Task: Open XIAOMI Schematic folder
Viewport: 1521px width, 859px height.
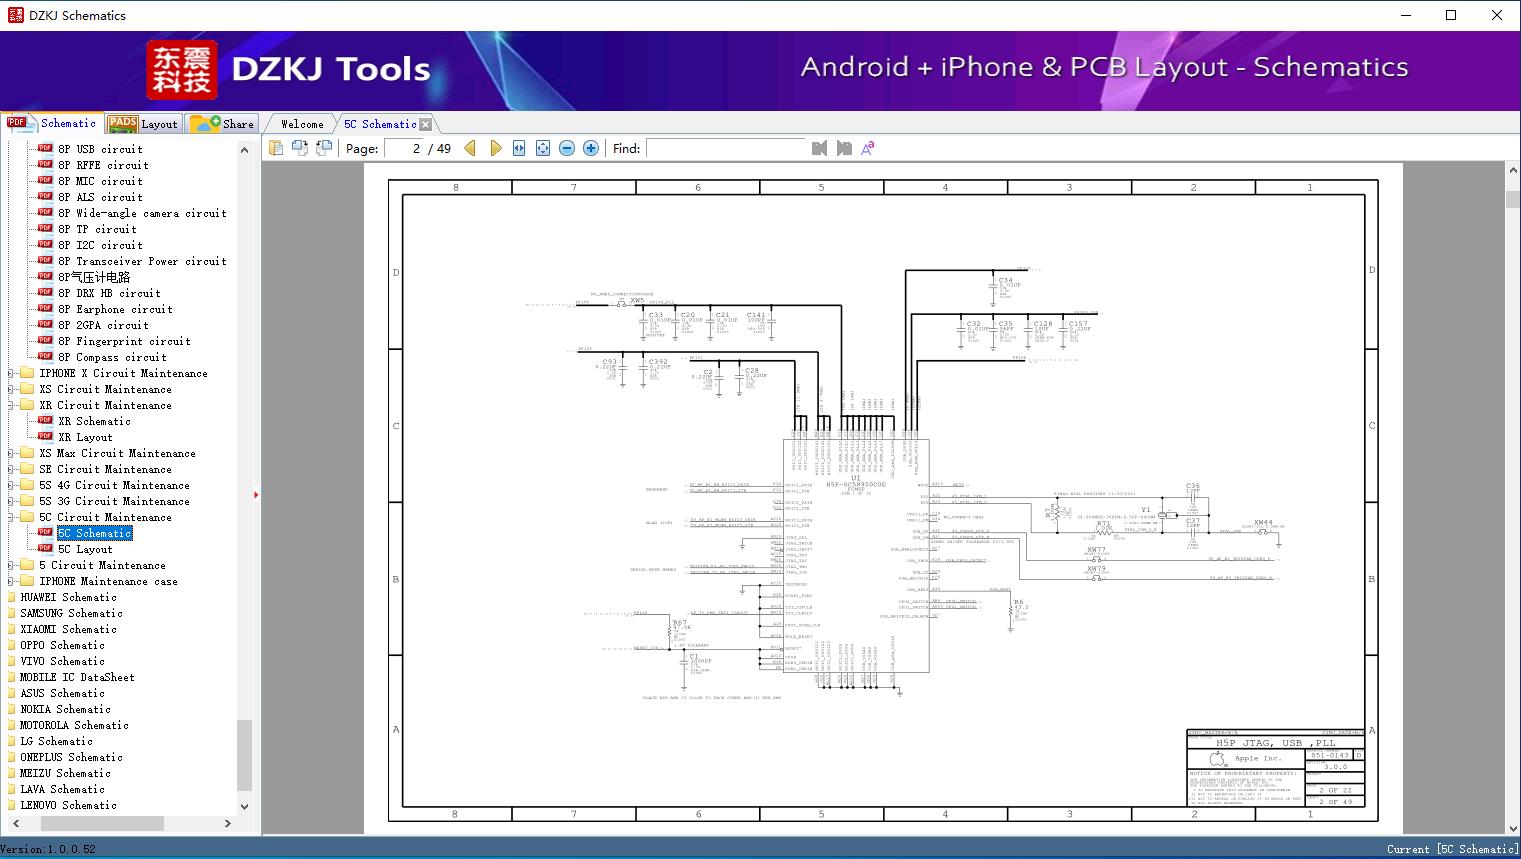Action: (x=68, y=629)
